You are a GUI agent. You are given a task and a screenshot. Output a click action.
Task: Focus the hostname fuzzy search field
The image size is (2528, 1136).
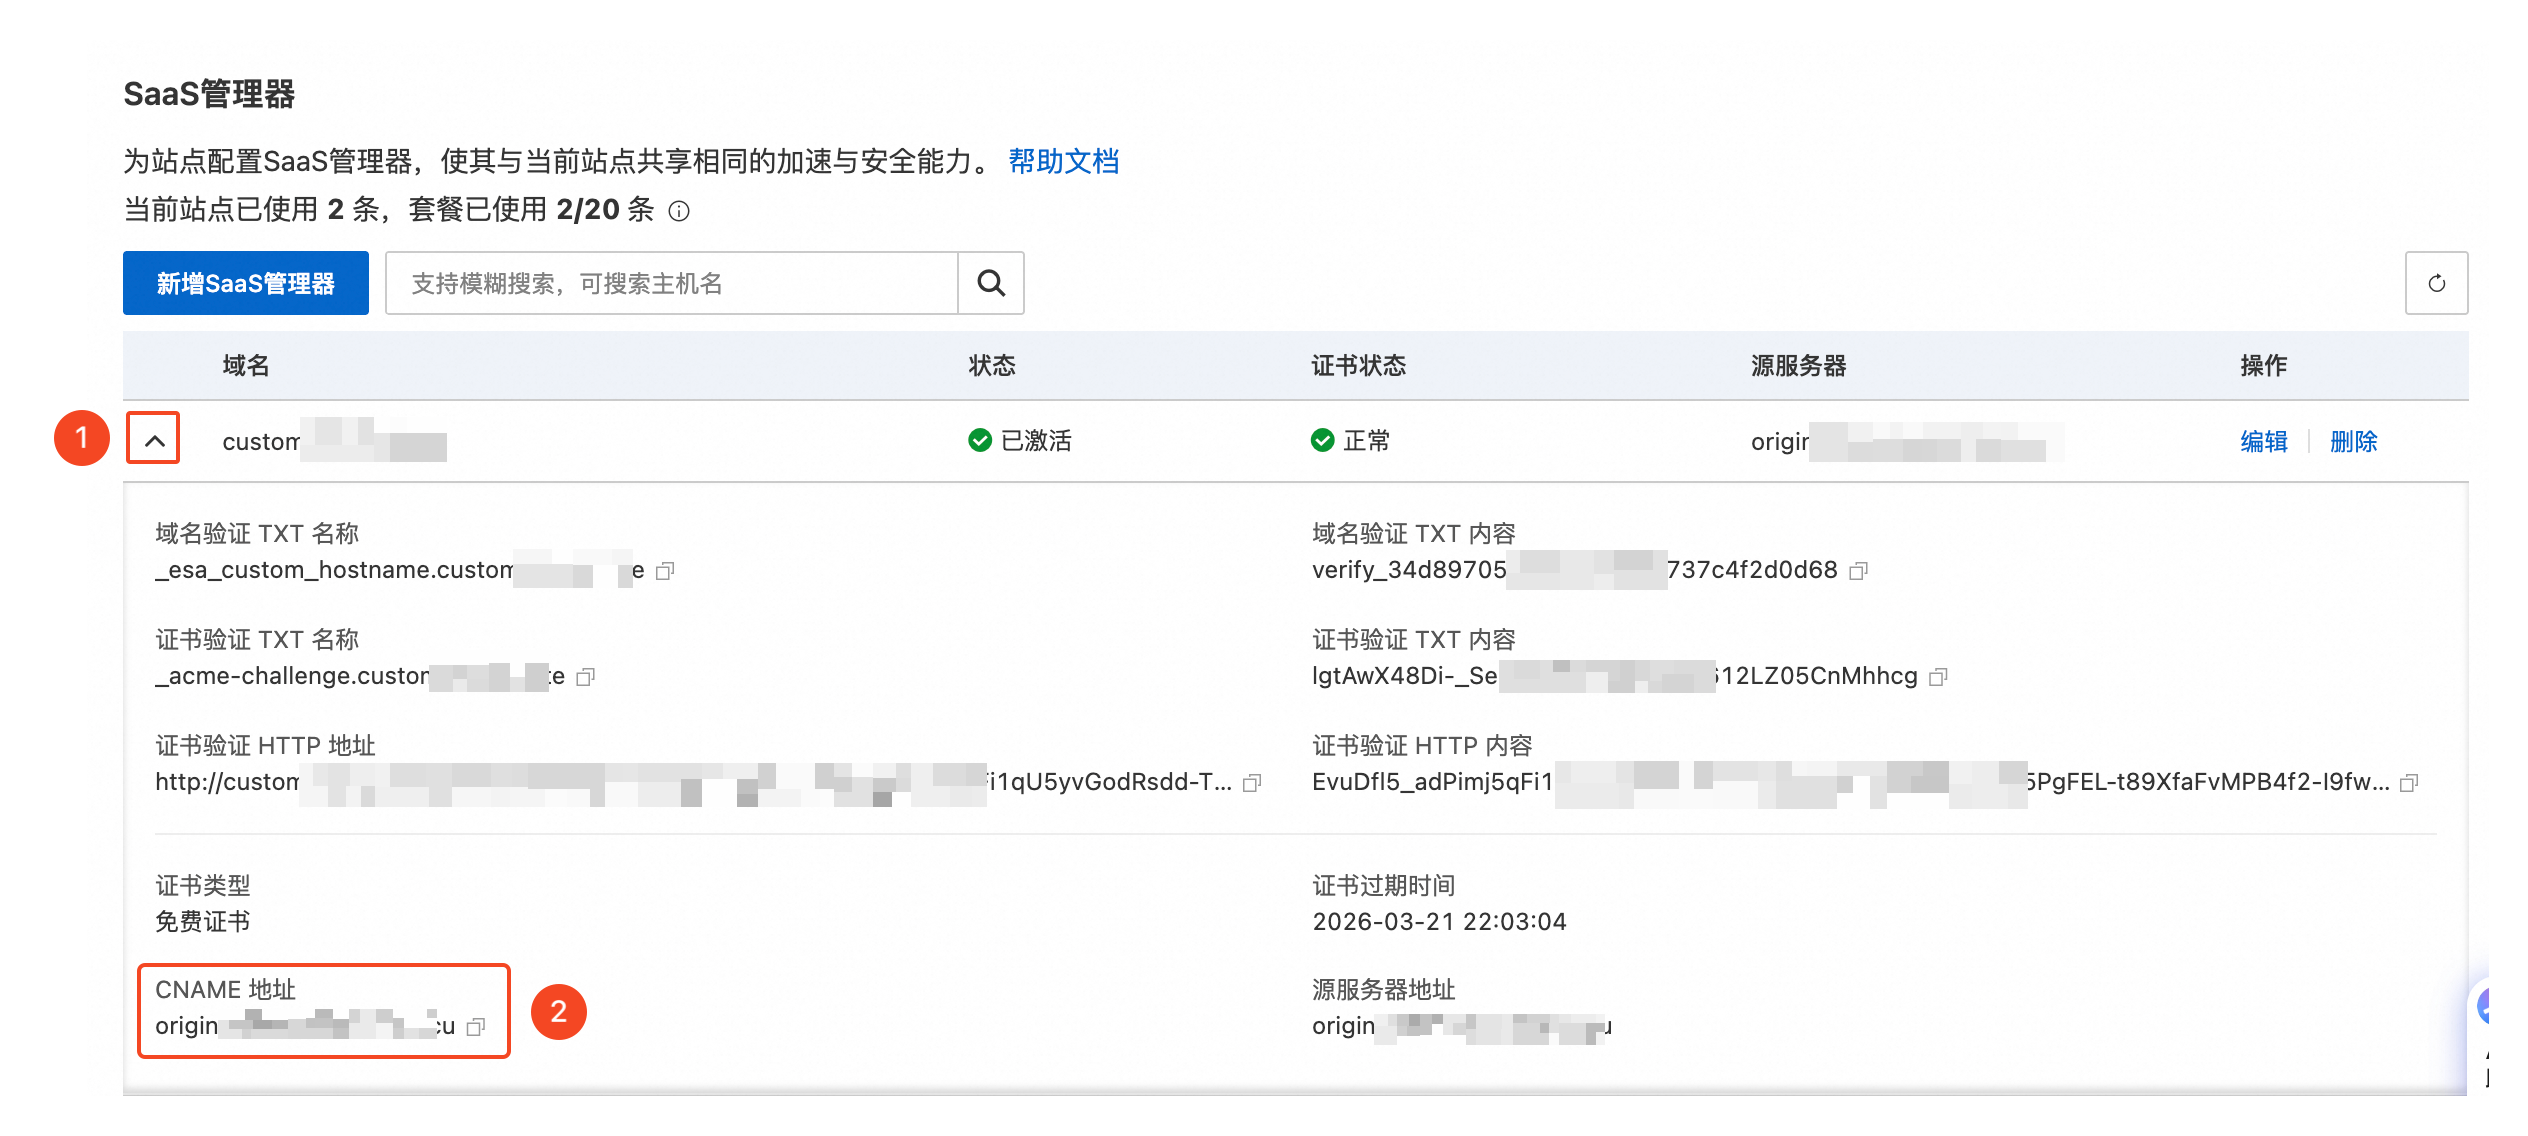671,284
